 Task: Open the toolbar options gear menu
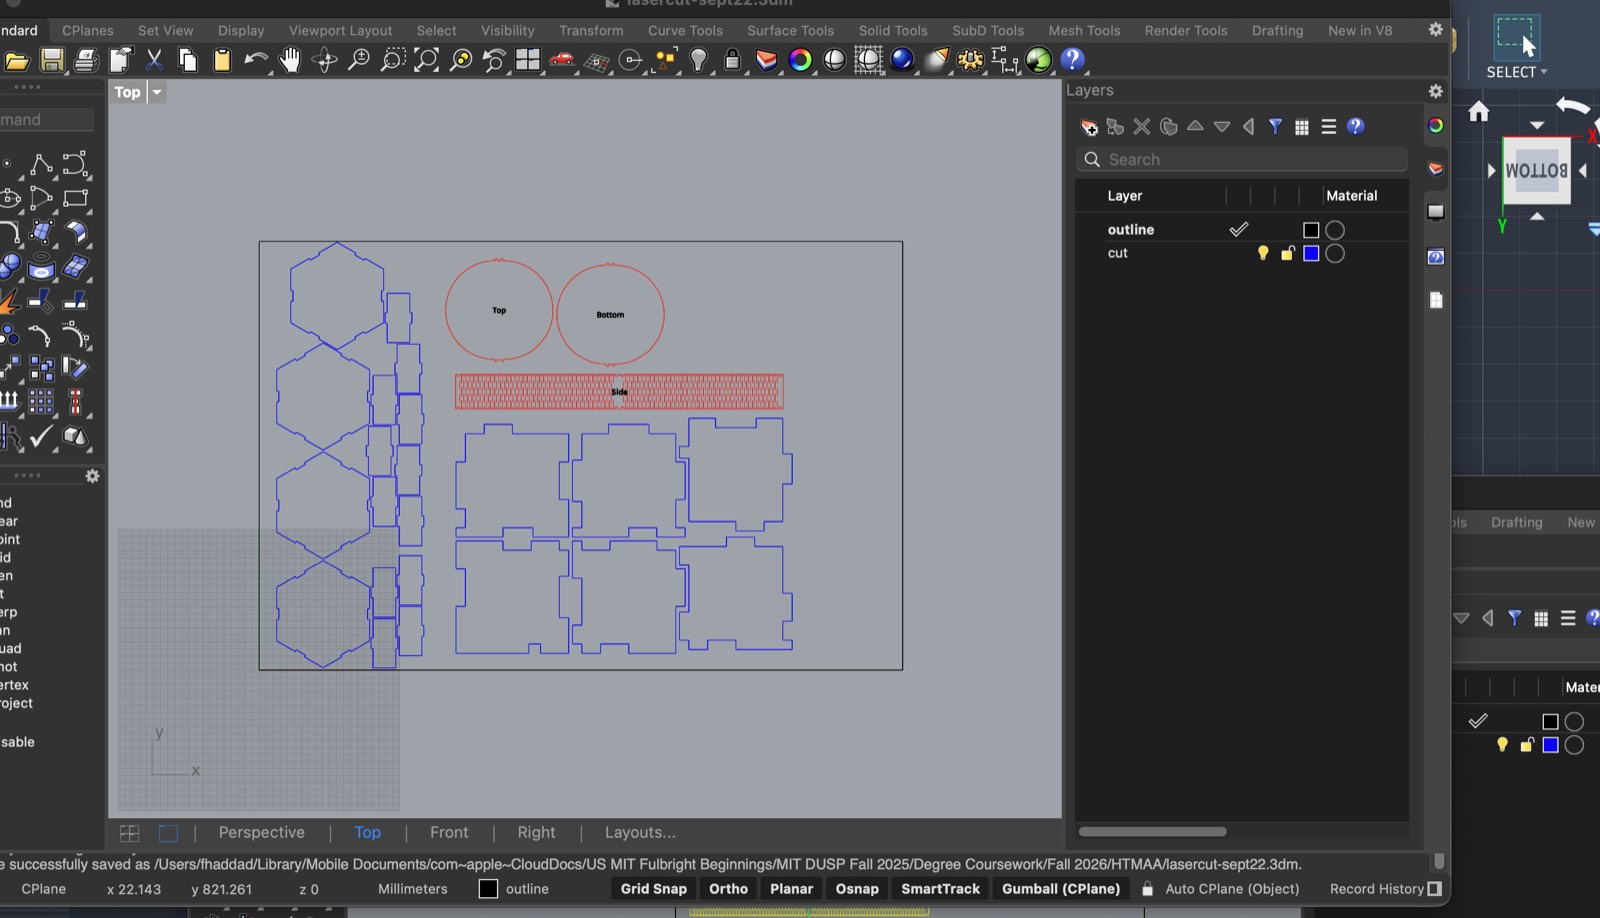[x=1435, y=30]
